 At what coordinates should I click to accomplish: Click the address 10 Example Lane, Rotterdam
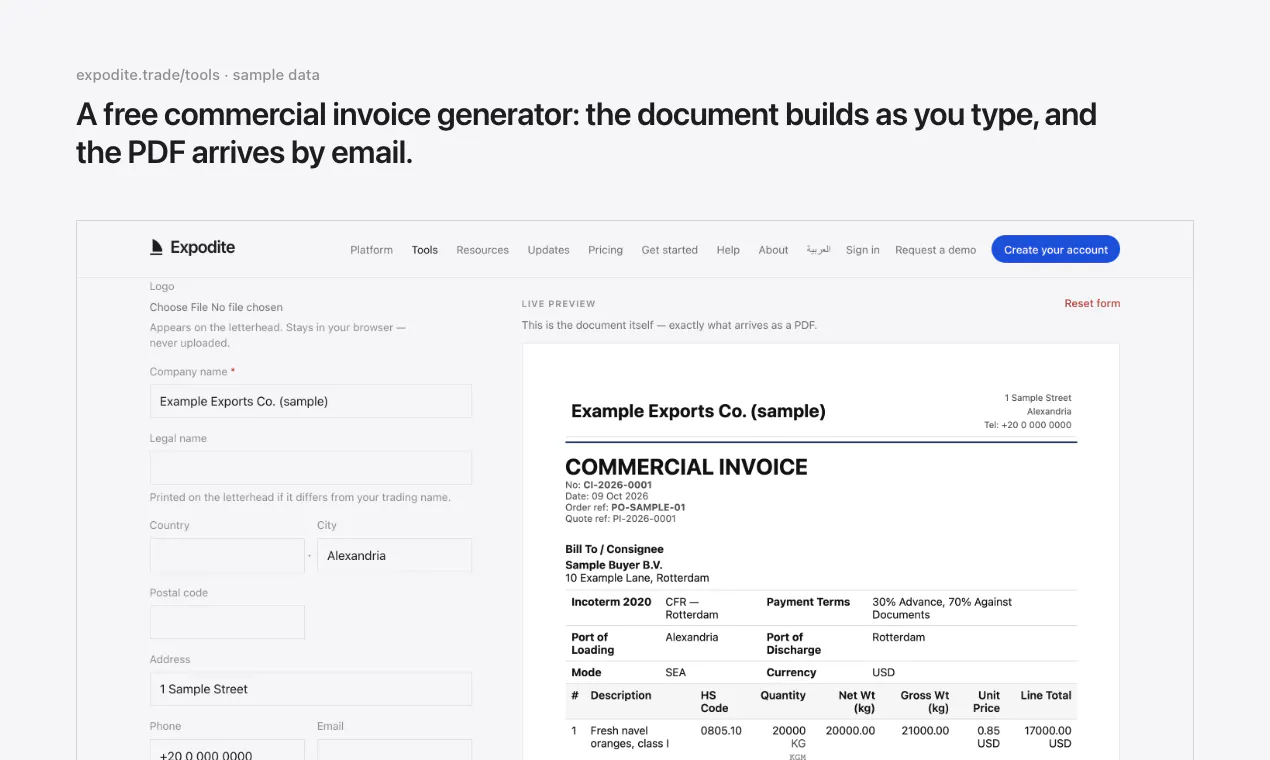pyautogui.click(x=637, y=578)
